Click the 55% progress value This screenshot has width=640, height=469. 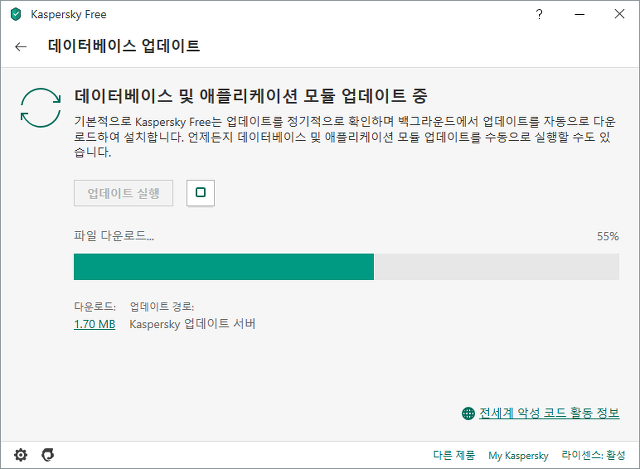point(608,236)
